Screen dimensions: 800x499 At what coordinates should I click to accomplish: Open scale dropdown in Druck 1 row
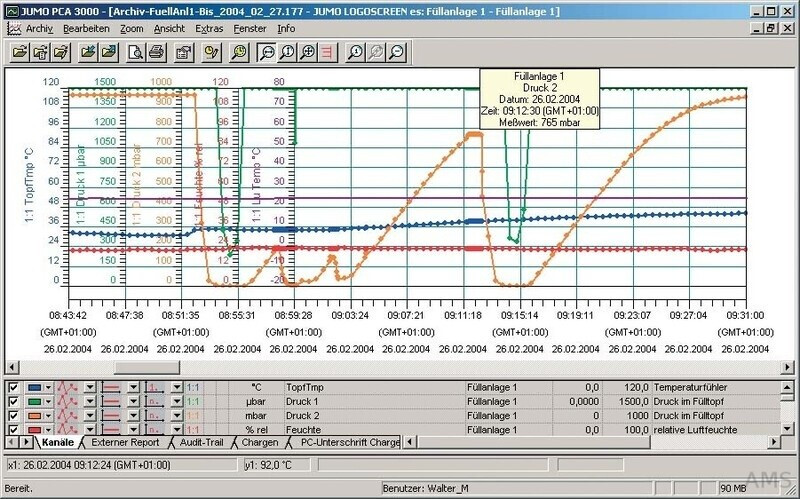tap(177, 402)
